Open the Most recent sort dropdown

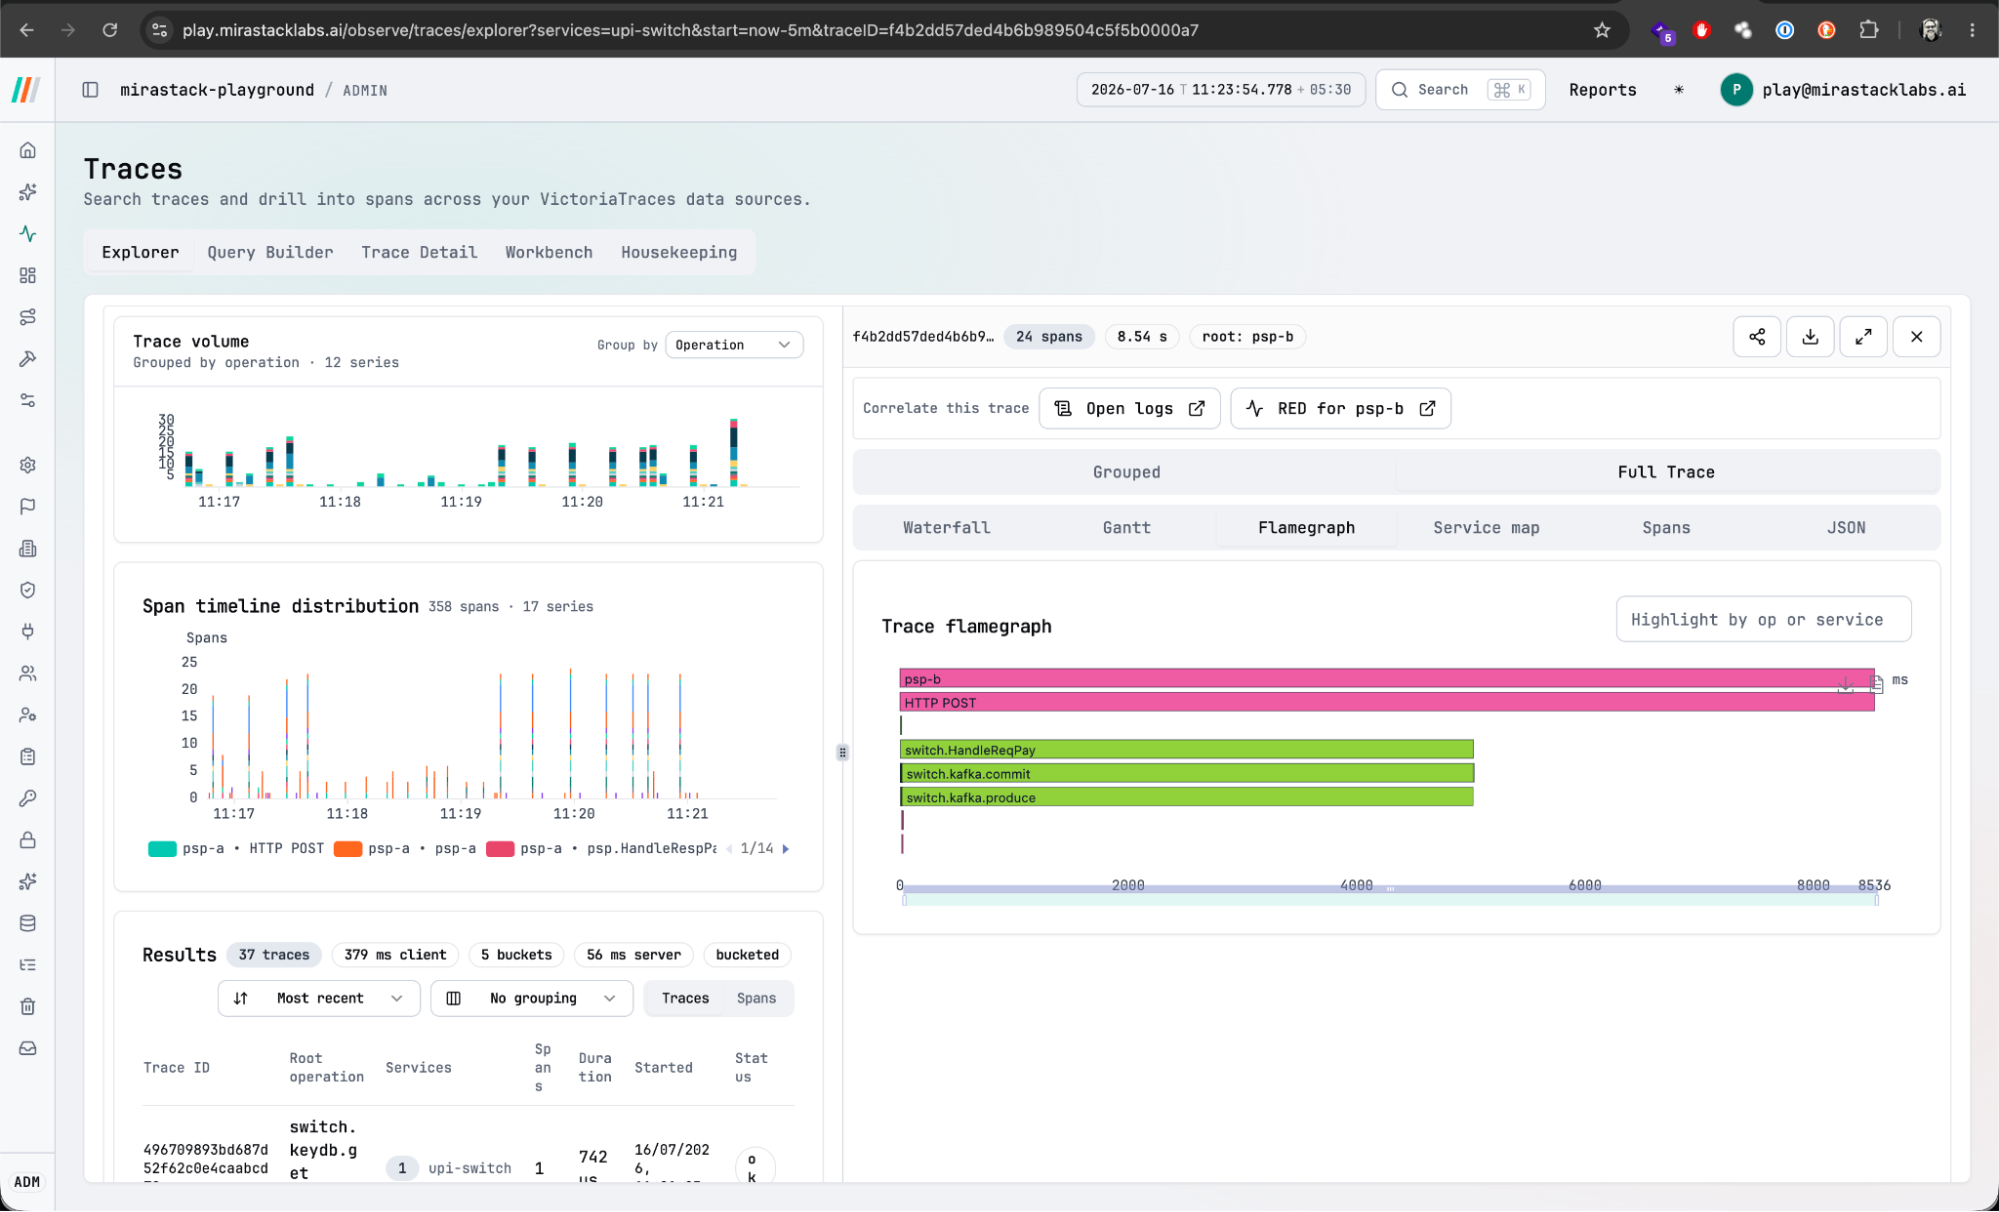coord(319,998)
